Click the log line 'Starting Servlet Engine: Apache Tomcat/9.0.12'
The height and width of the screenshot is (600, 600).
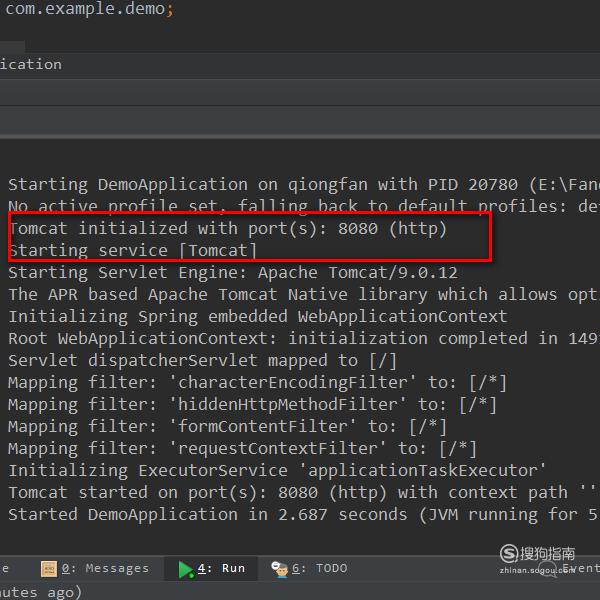coord(233,273)
